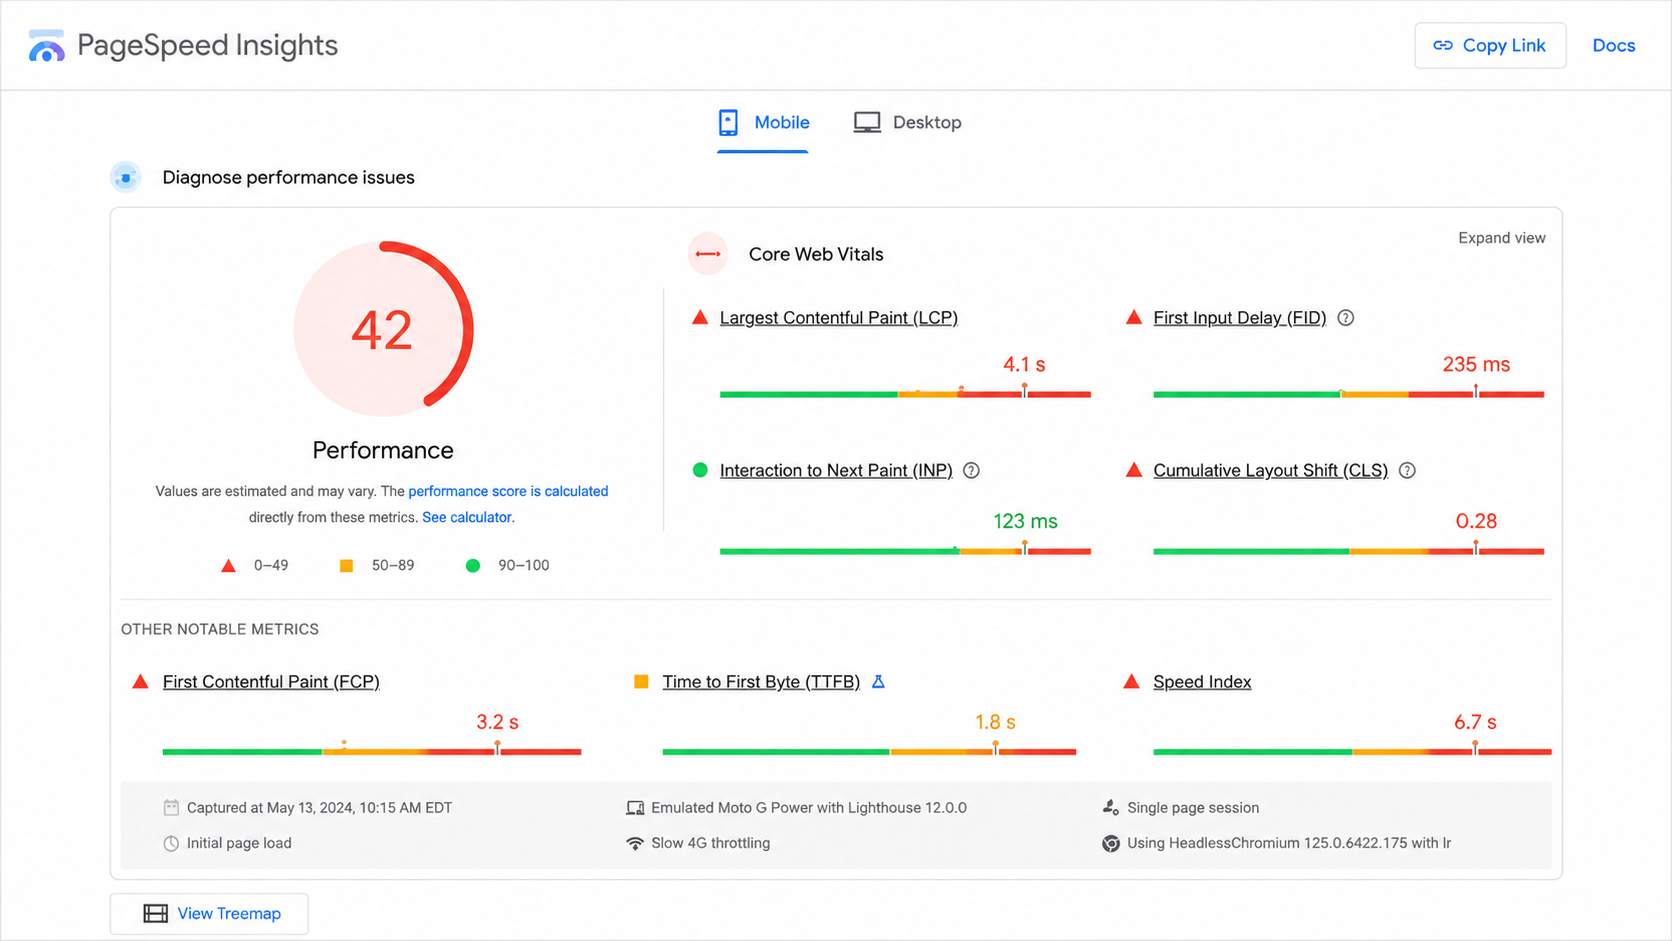This screenshot has width=1672, height=941.
Task: Click the 42 performance score gauge
Action: click(383, 329)
